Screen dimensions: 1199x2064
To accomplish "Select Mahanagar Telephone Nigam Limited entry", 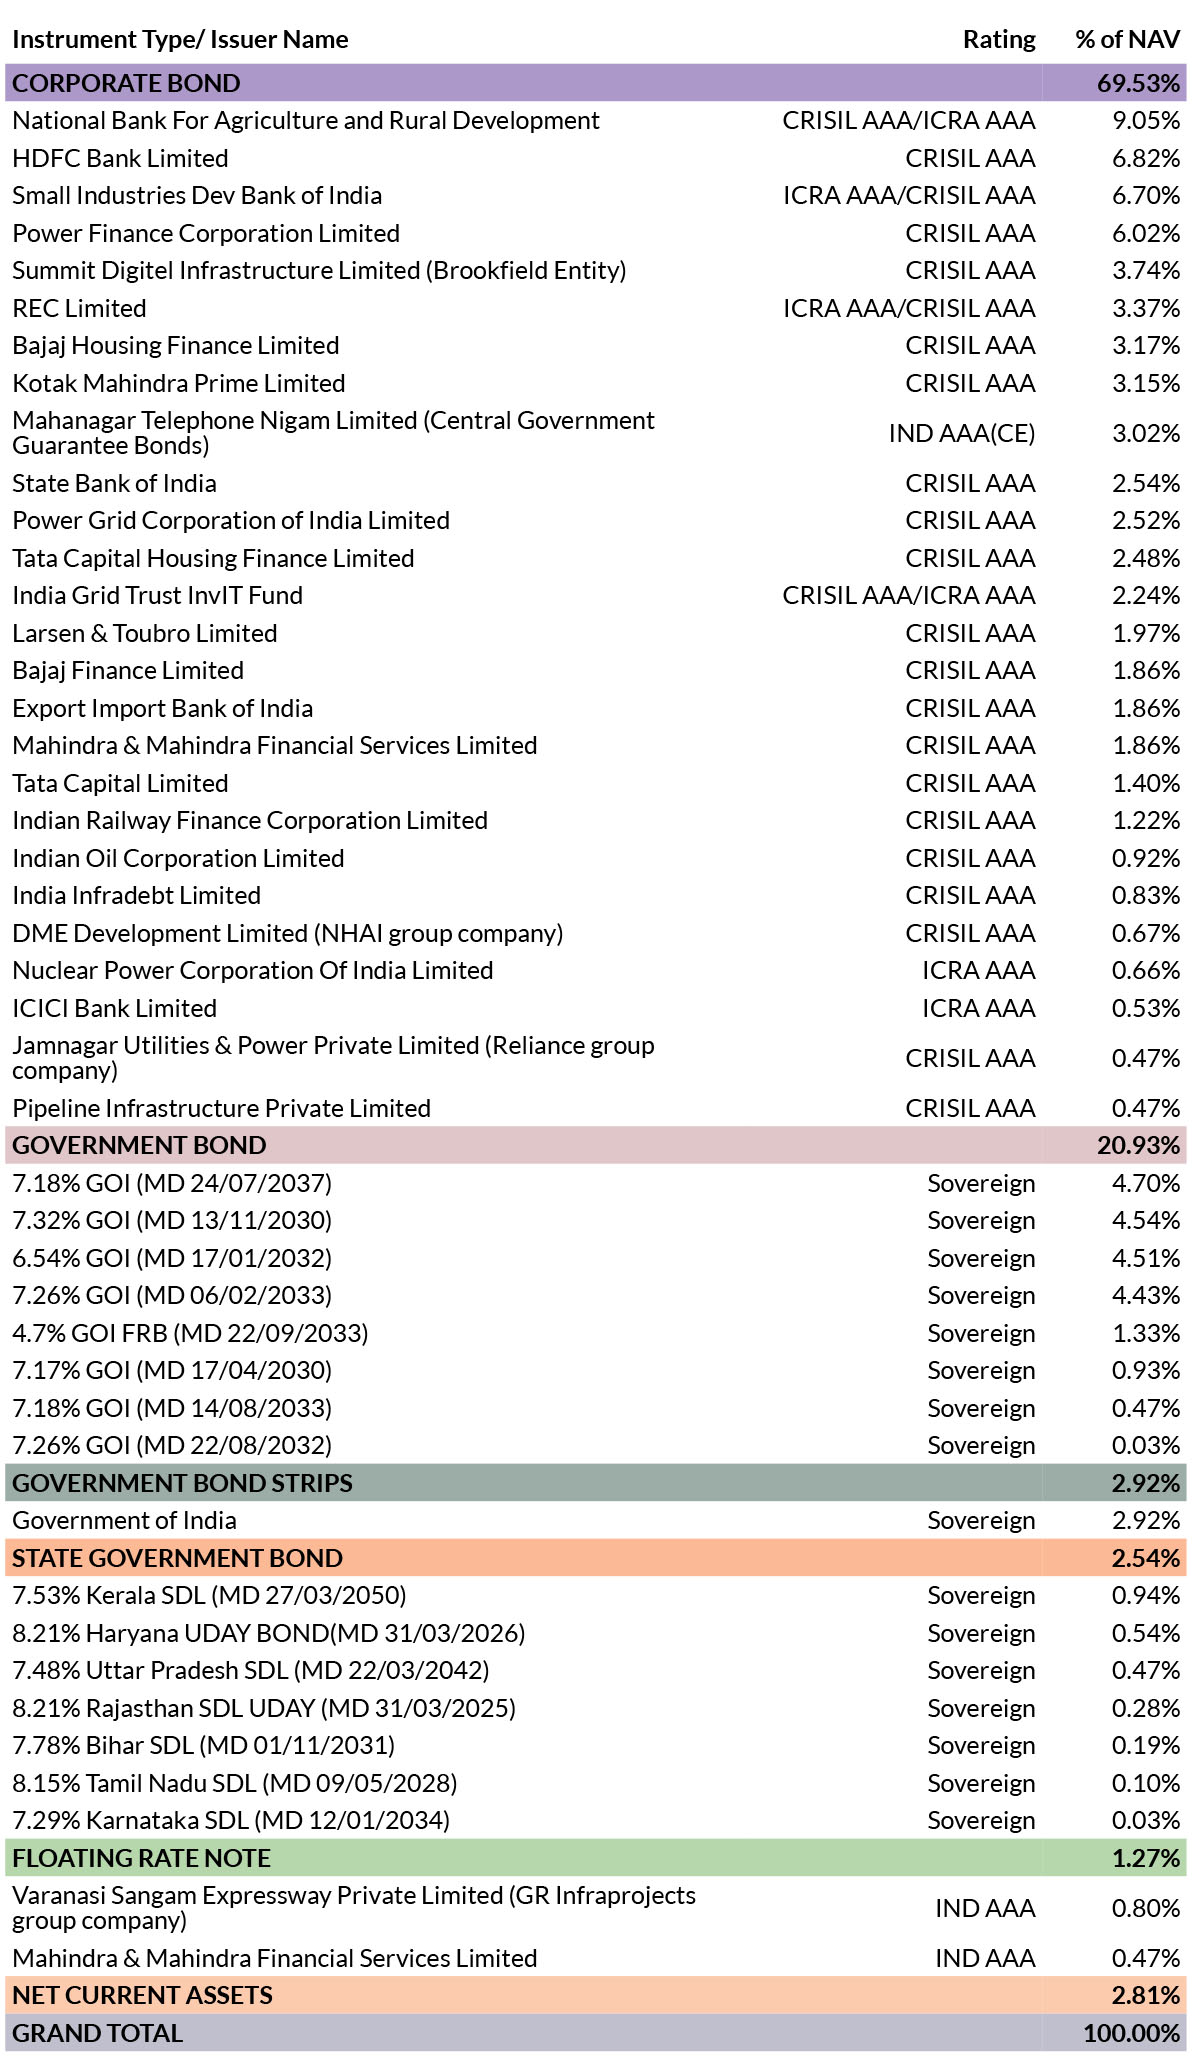I will pyautogui.click(x=333, y=433).
